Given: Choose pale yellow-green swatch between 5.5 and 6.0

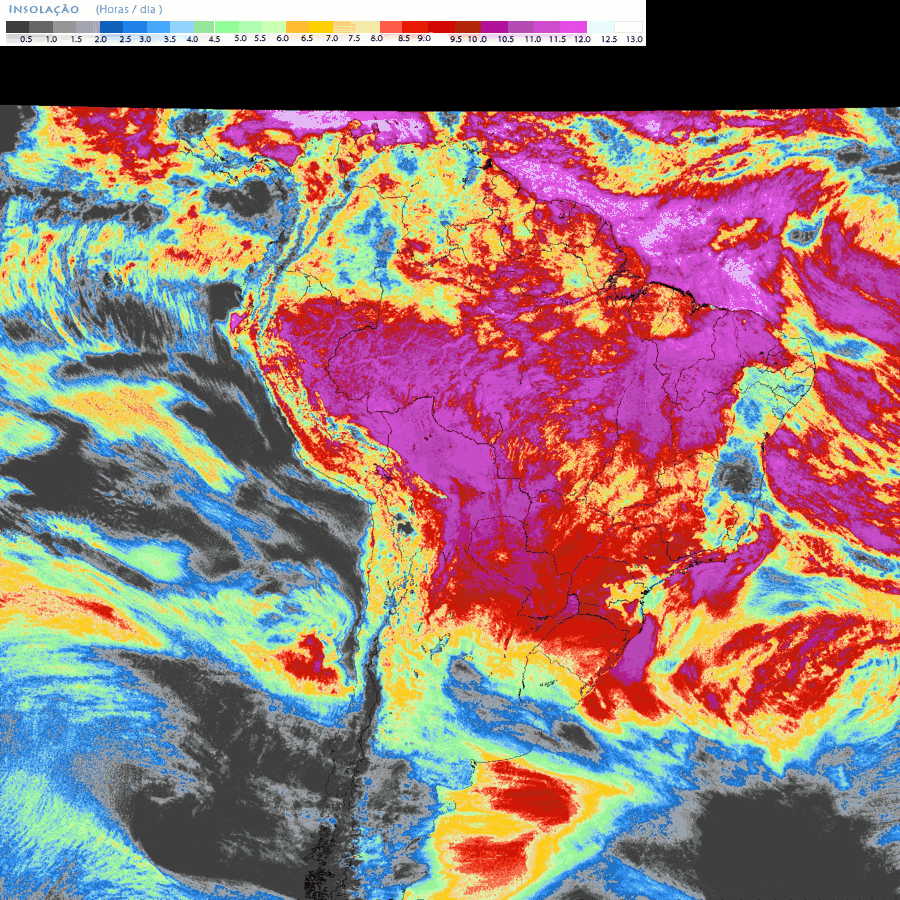Looking at the screenshot, I should pos(274,27).
